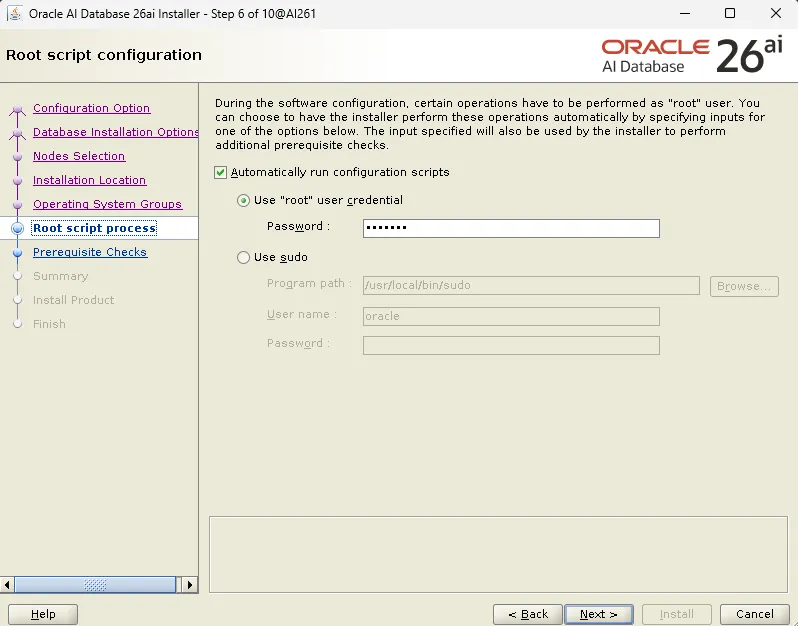Go back with the Back button
The height and width of the screenshot is (626, 798).
tap(528, 614)
